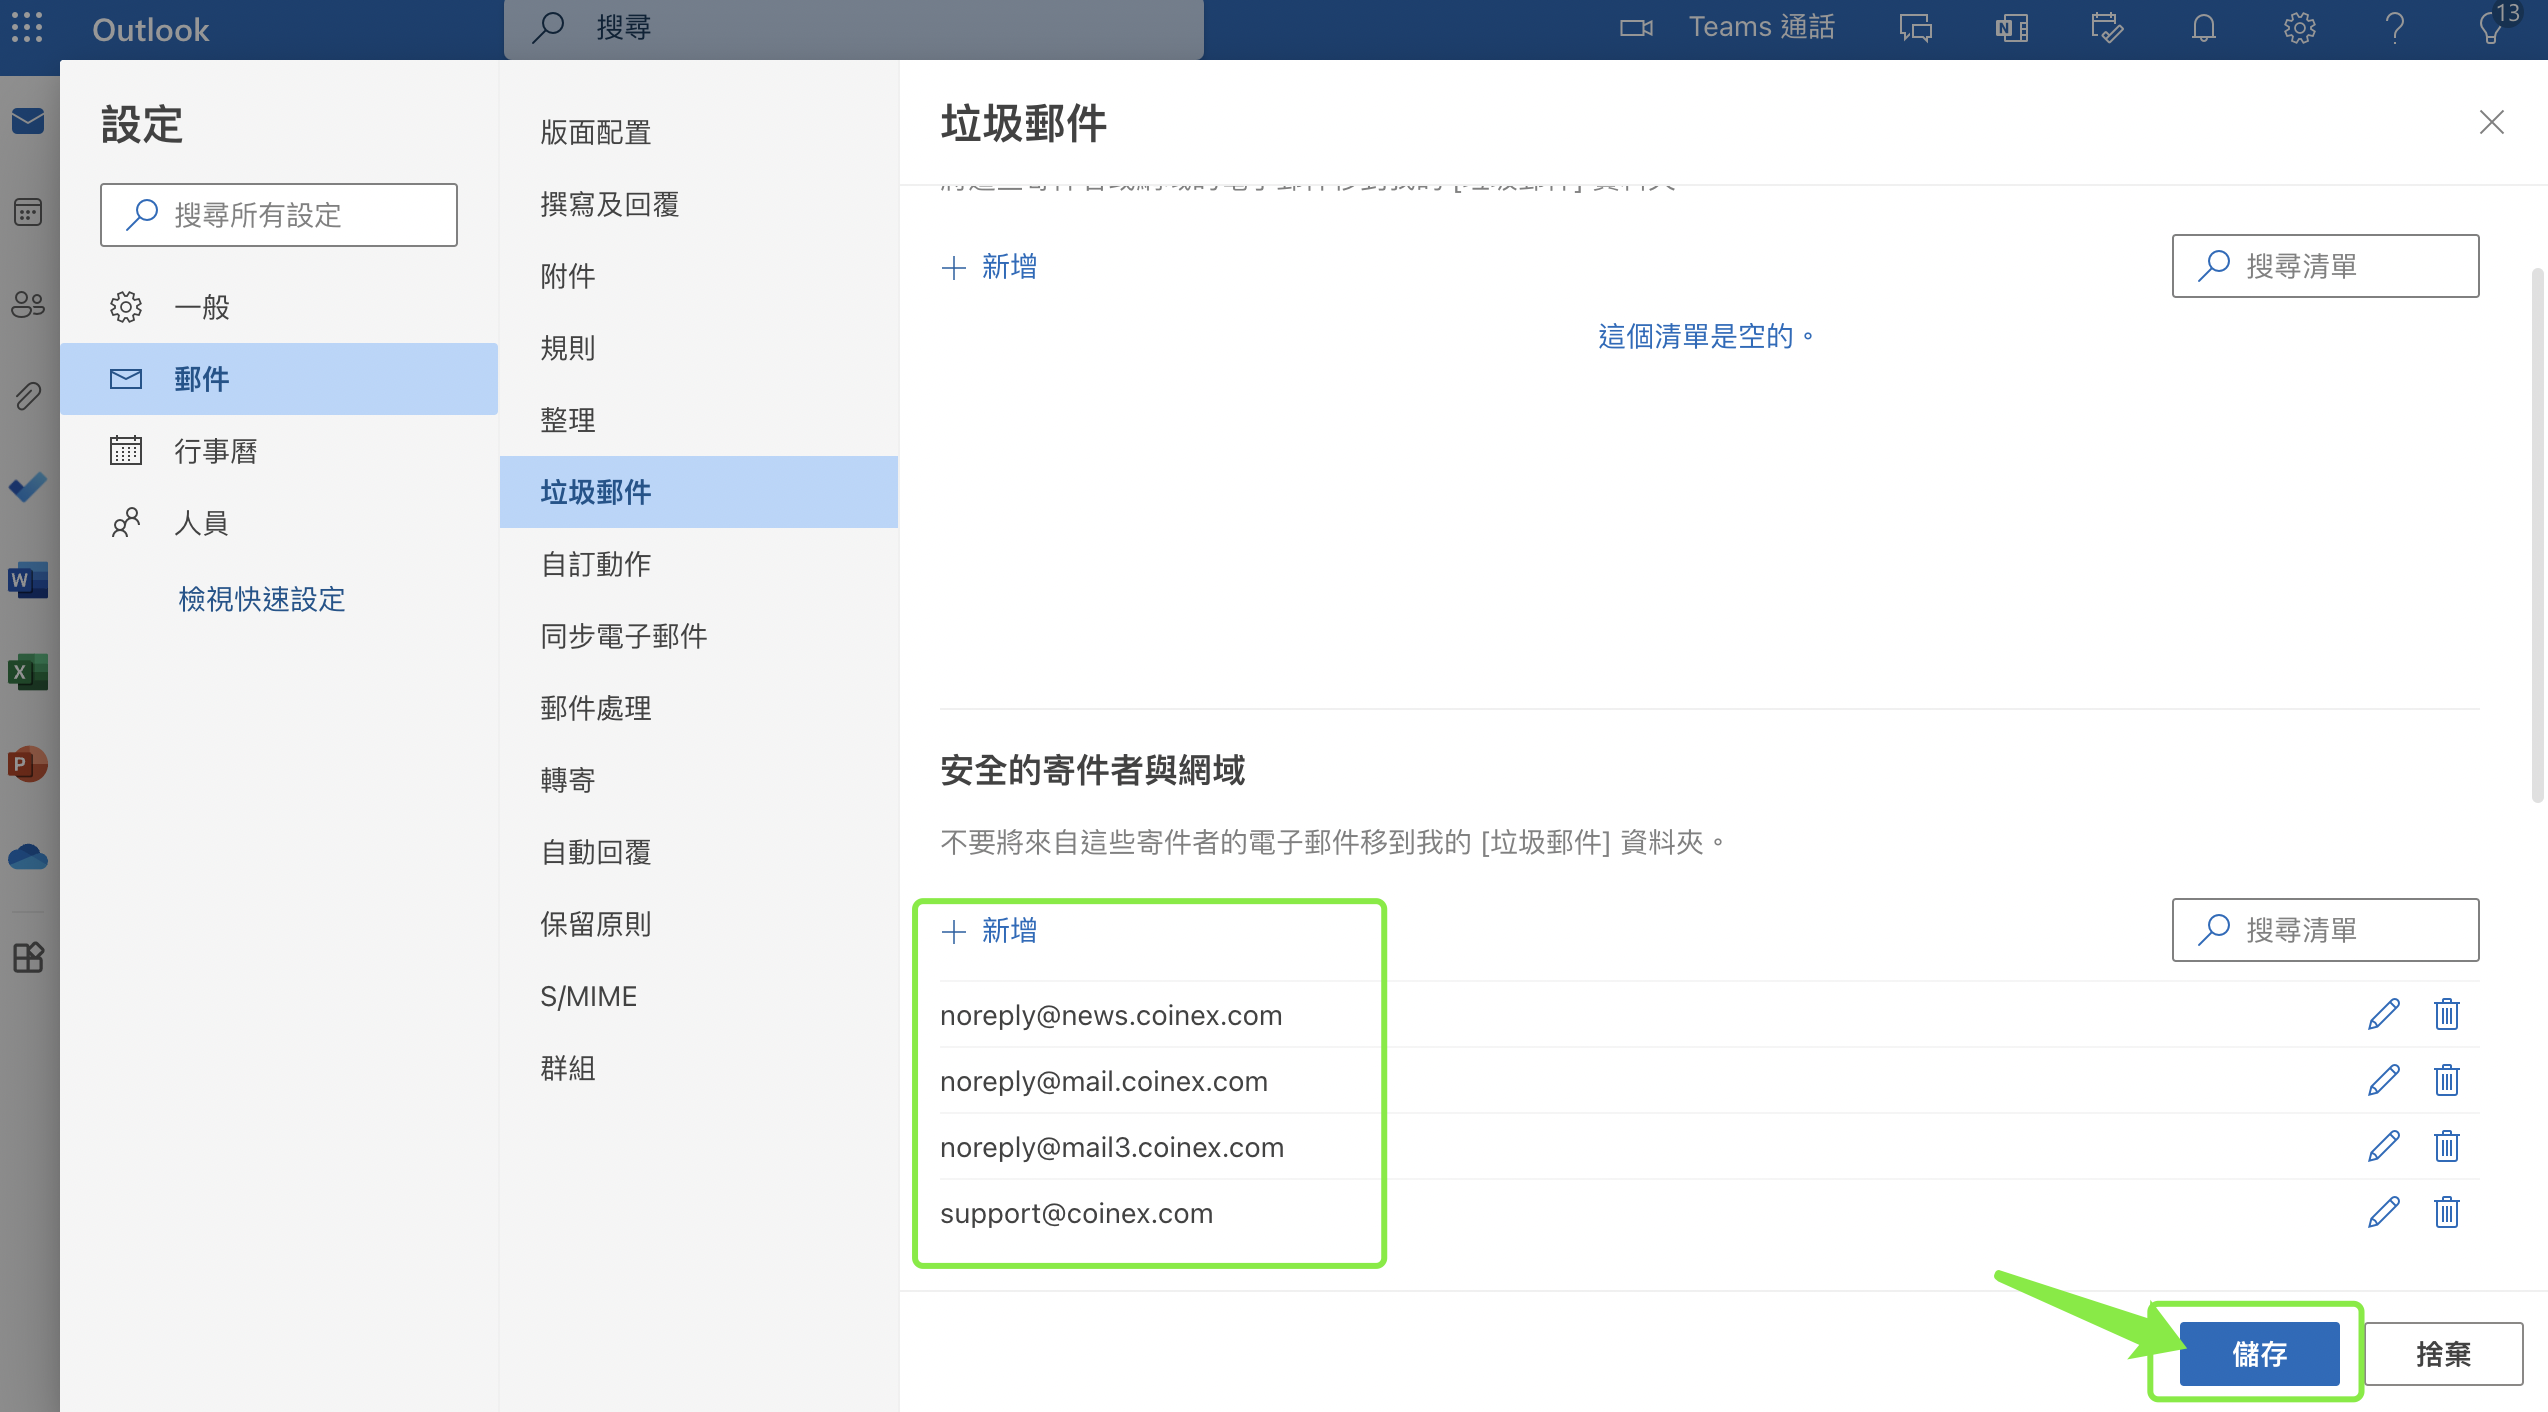Select the 人員 settings category
The width and height of the screenshot is (2548, 1412).
[x=279, y=523]
